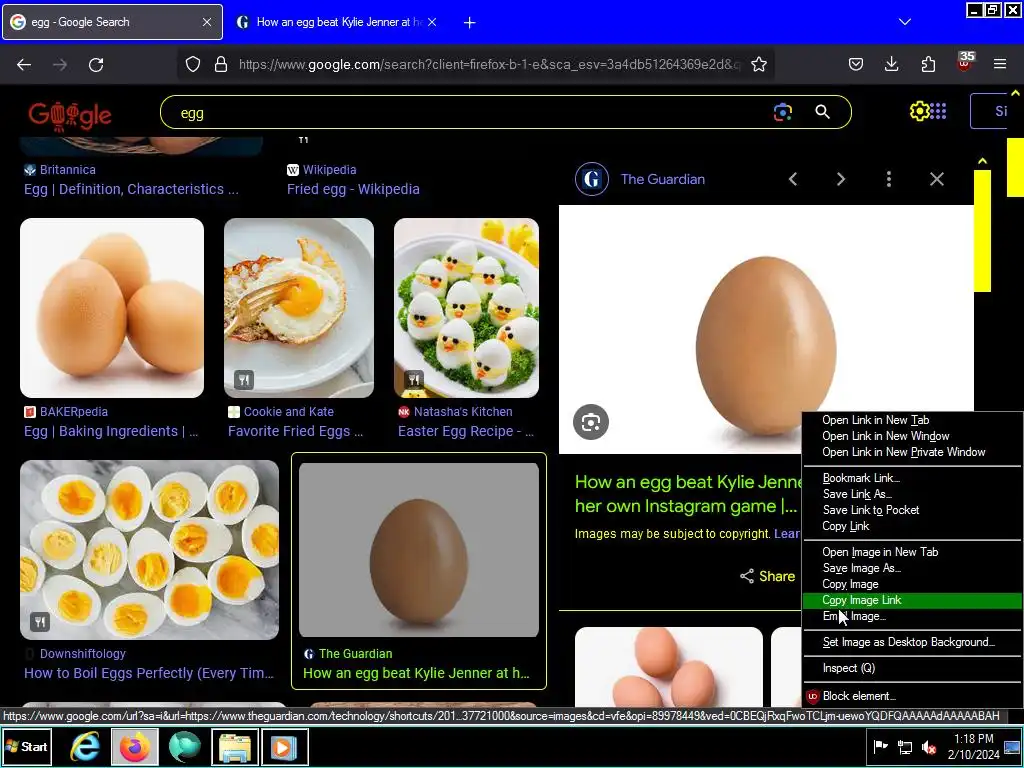Open the extensions puzzle icon
The height and width of the screenshot is (768, 1024).
point(928,64)
